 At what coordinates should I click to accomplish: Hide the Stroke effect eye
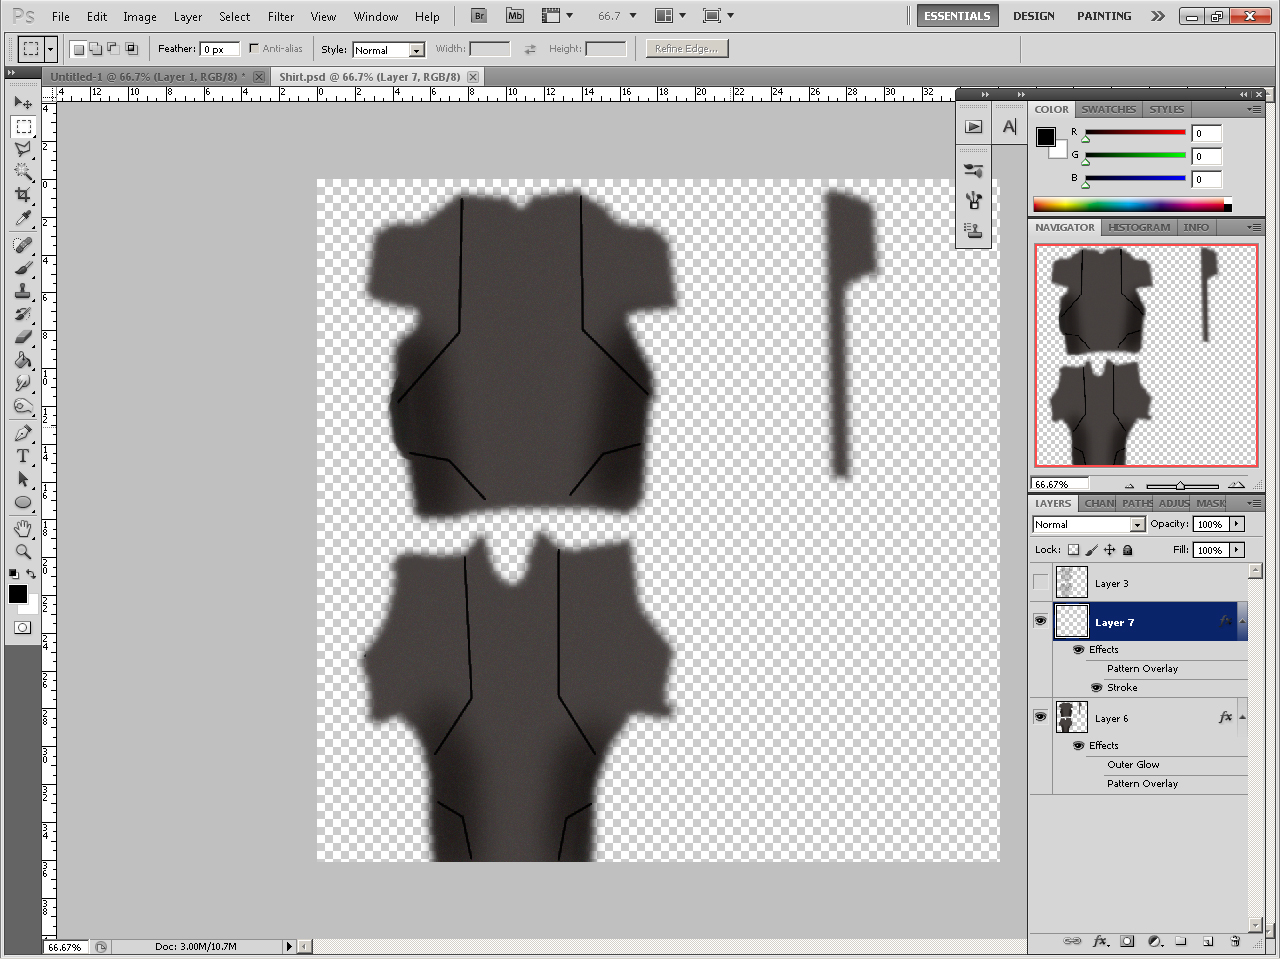[x=1096, y=688]
